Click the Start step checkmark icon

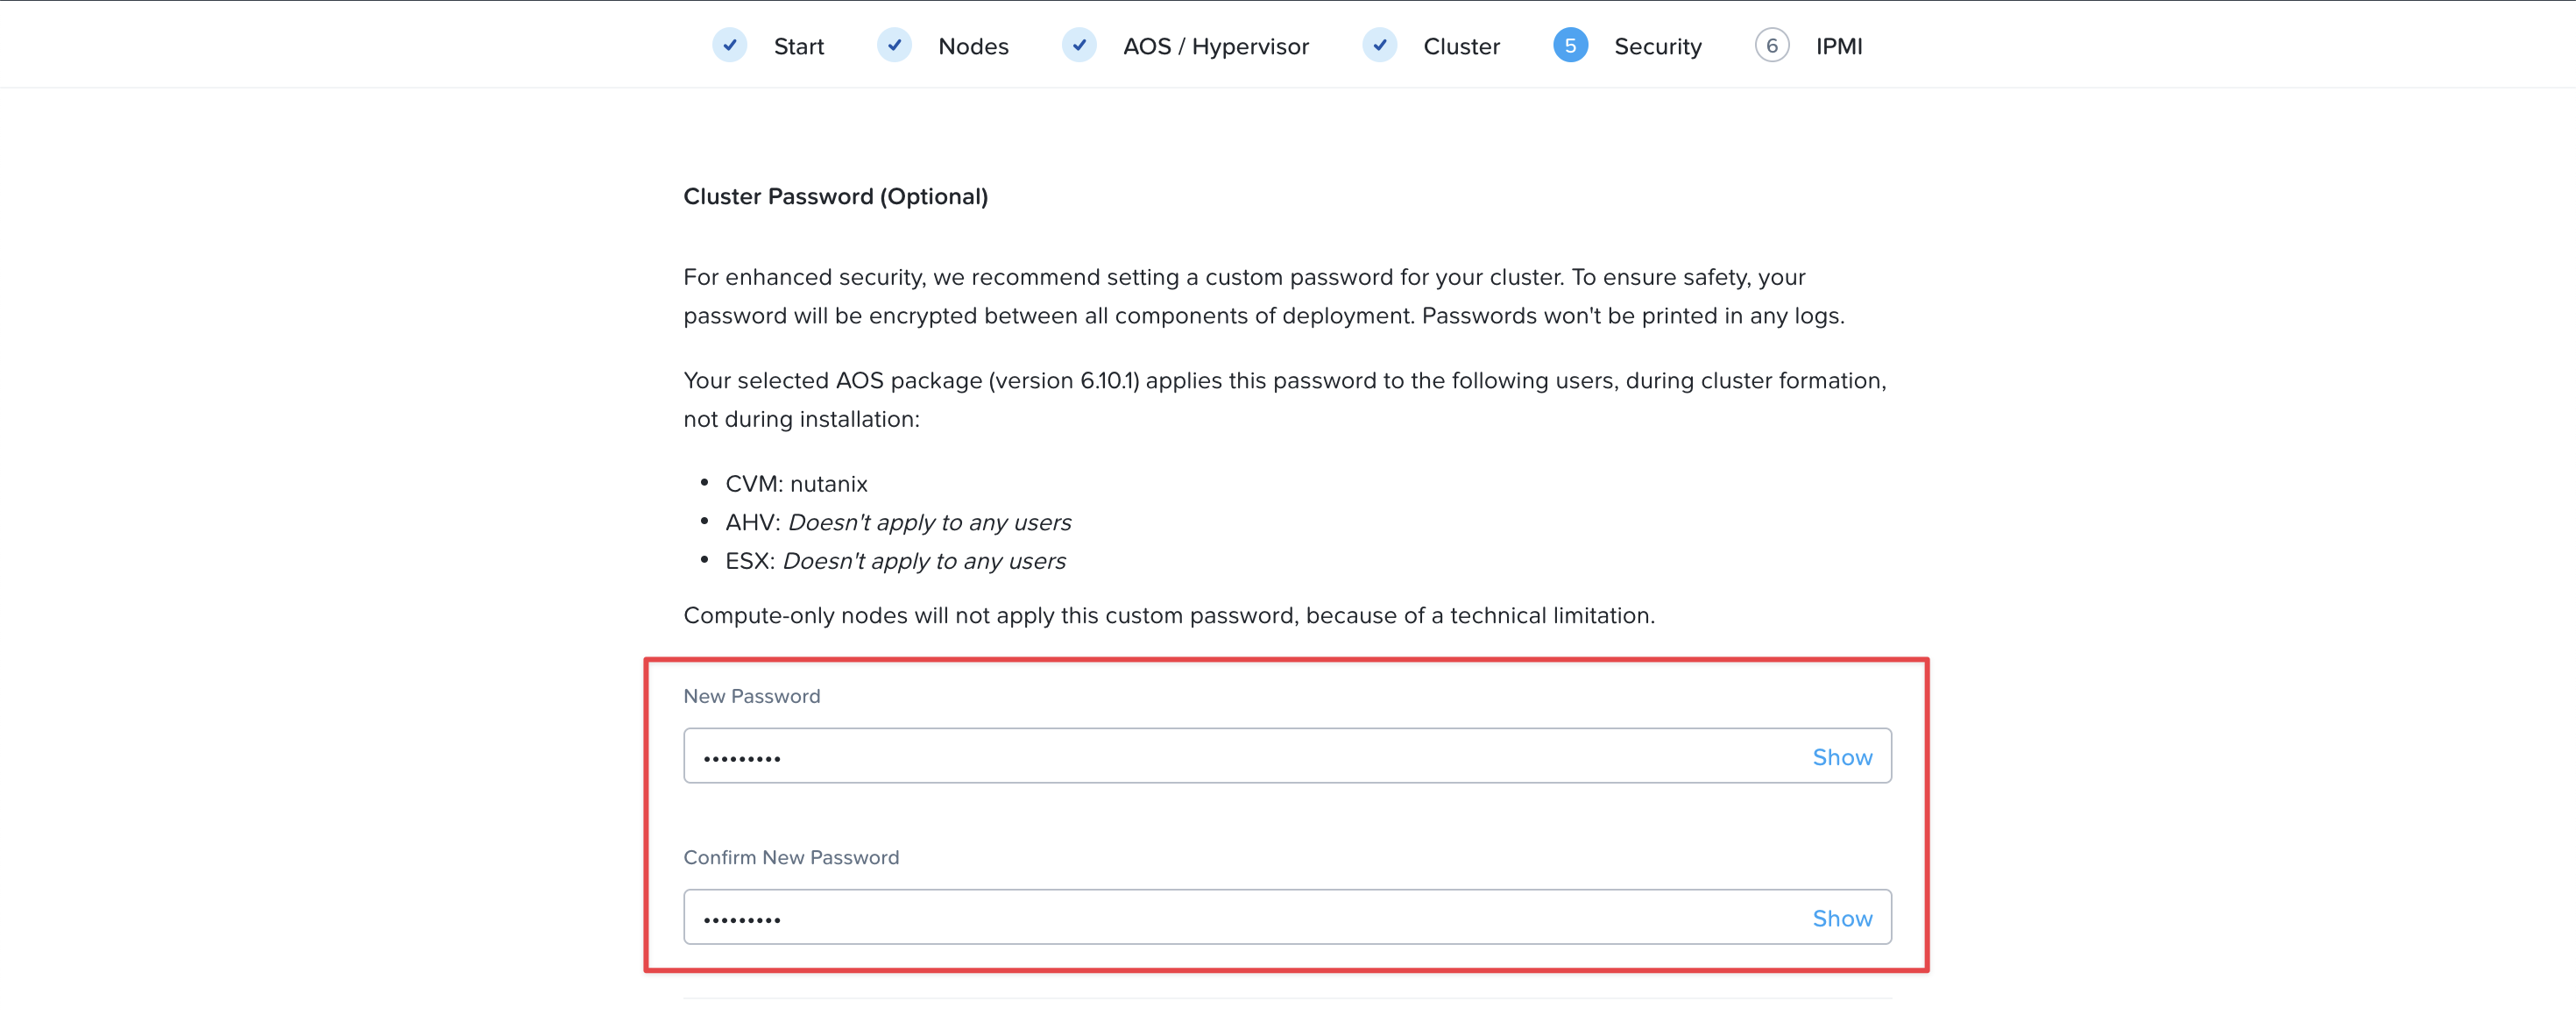(730, 45)
